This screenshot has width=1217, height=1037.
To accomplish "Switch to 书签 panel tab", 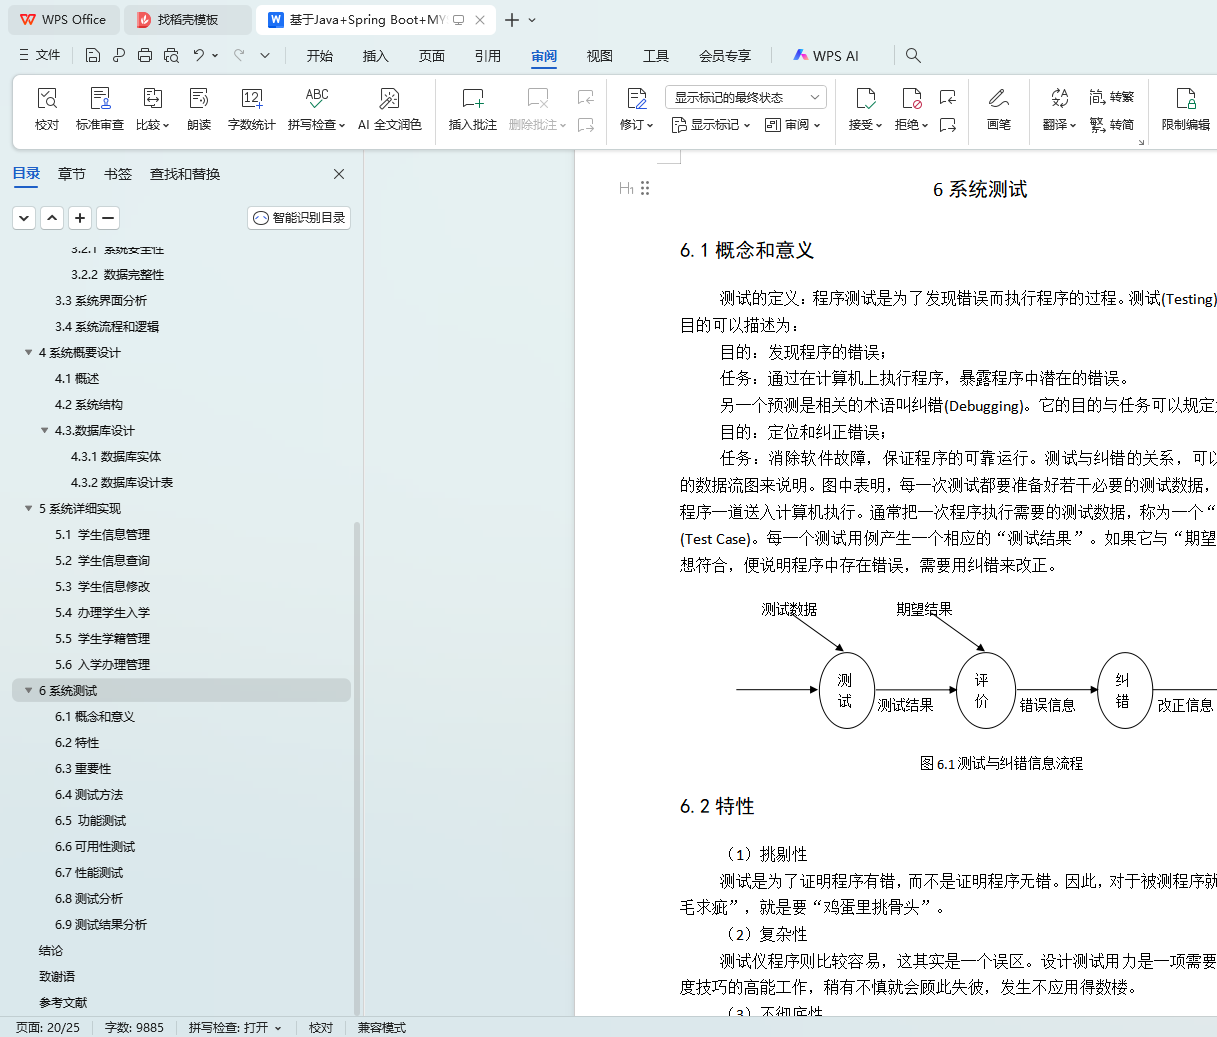I will pyautogui.click(x=118, y=174).
